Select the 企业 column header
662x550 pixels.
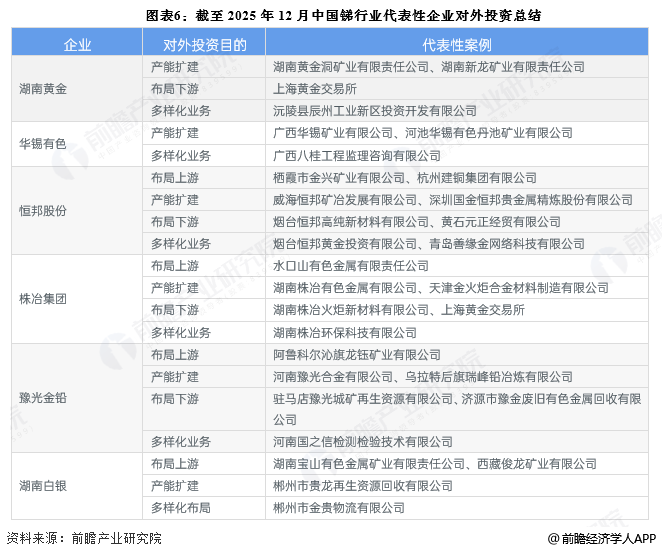(x=77, y=44)
